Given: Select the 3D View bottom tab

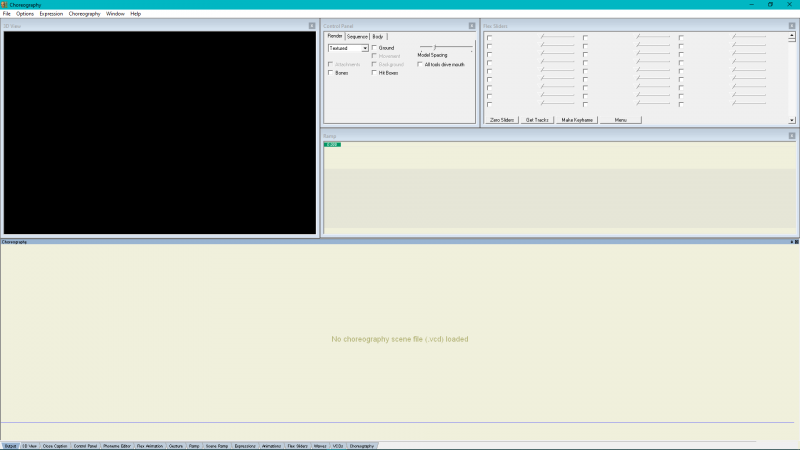Looking at the screenshot, I should [x=30, y=446].
